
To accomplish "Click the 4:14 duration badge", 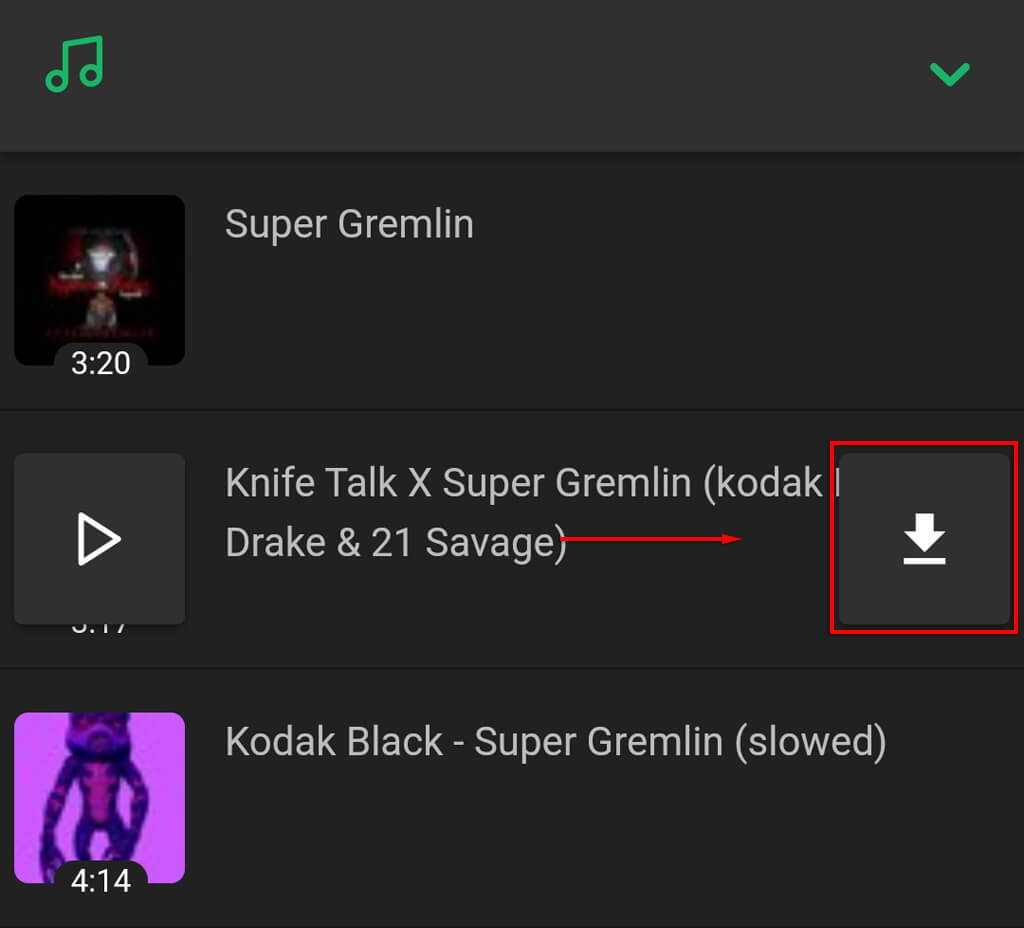I will tap(100, 881).
